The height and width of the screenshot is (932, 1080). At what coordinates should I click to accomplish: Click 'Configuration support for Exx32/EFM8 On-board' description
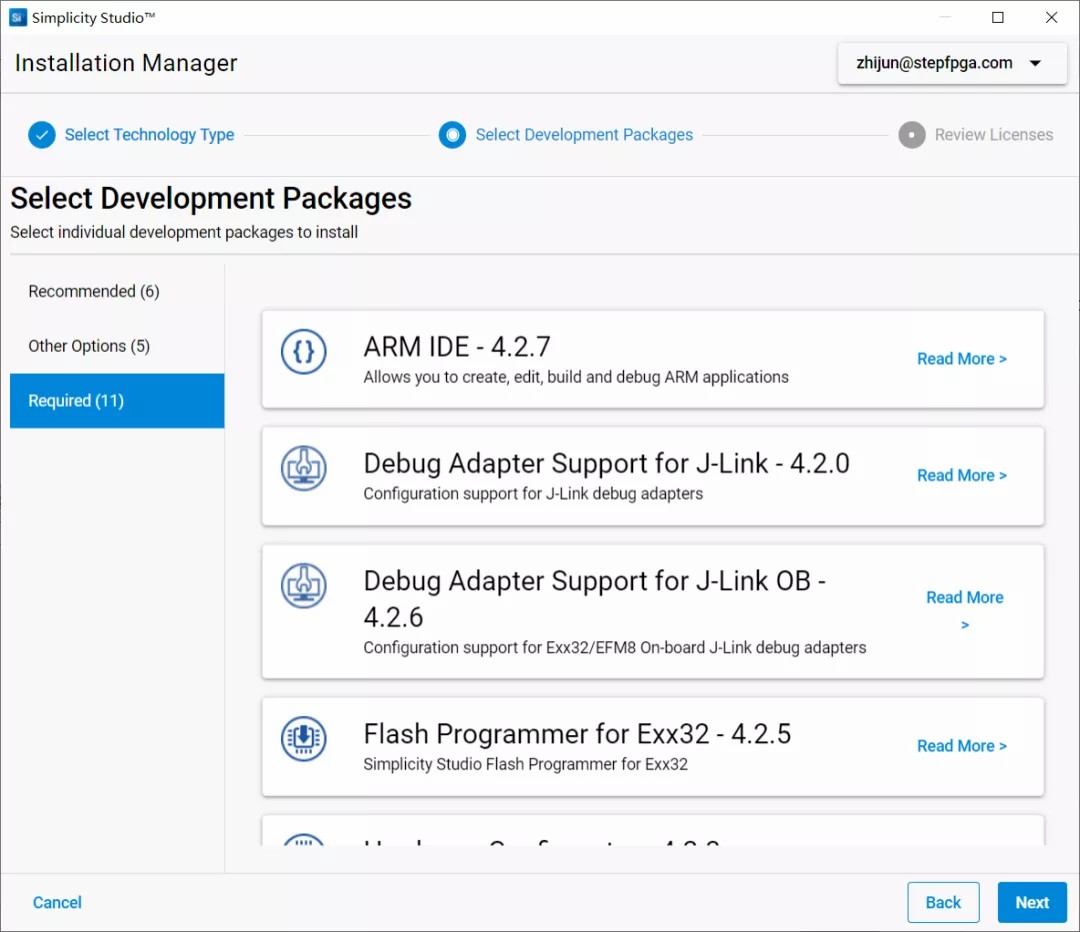click(x=614, y=648)
